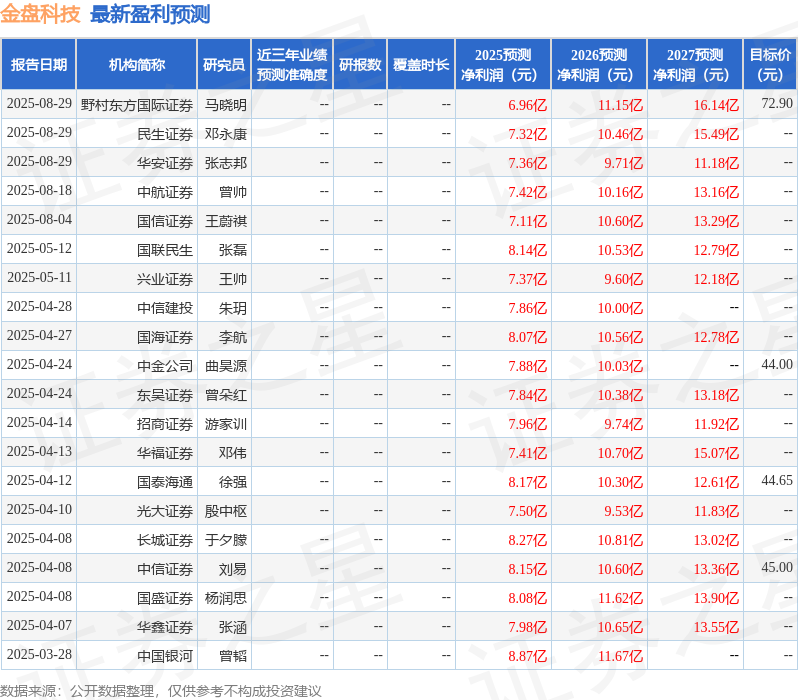Select the 2027预测净利润 column header
This screenshot has height=700, width=798.
pos(695,65)
